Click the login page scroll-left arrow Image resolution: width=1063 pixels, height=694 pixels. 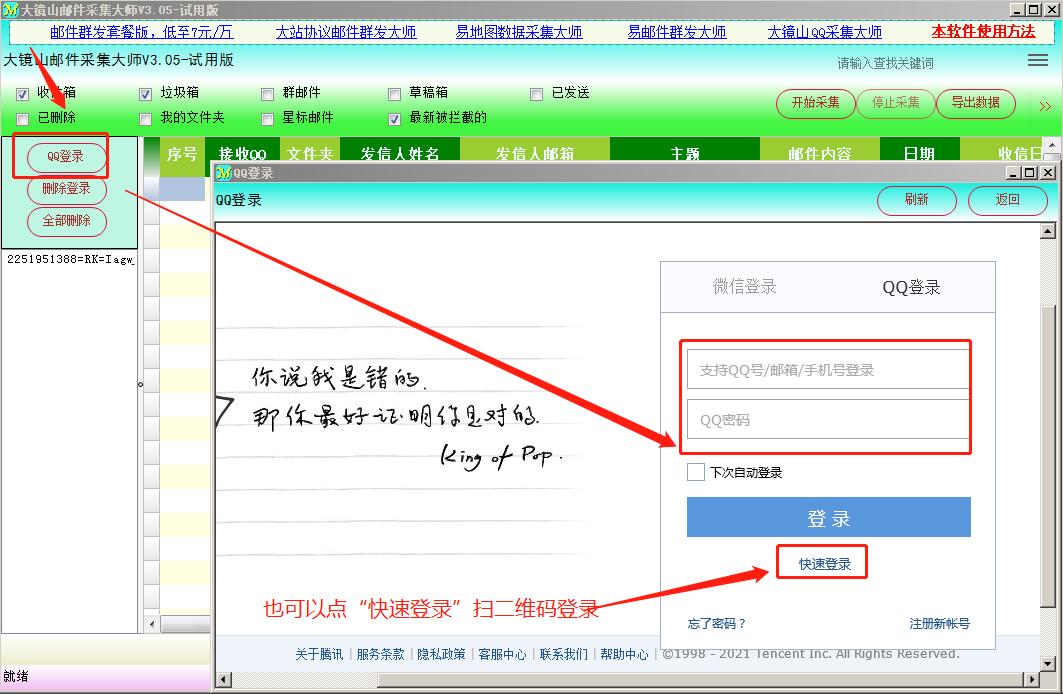click(224, 679)
